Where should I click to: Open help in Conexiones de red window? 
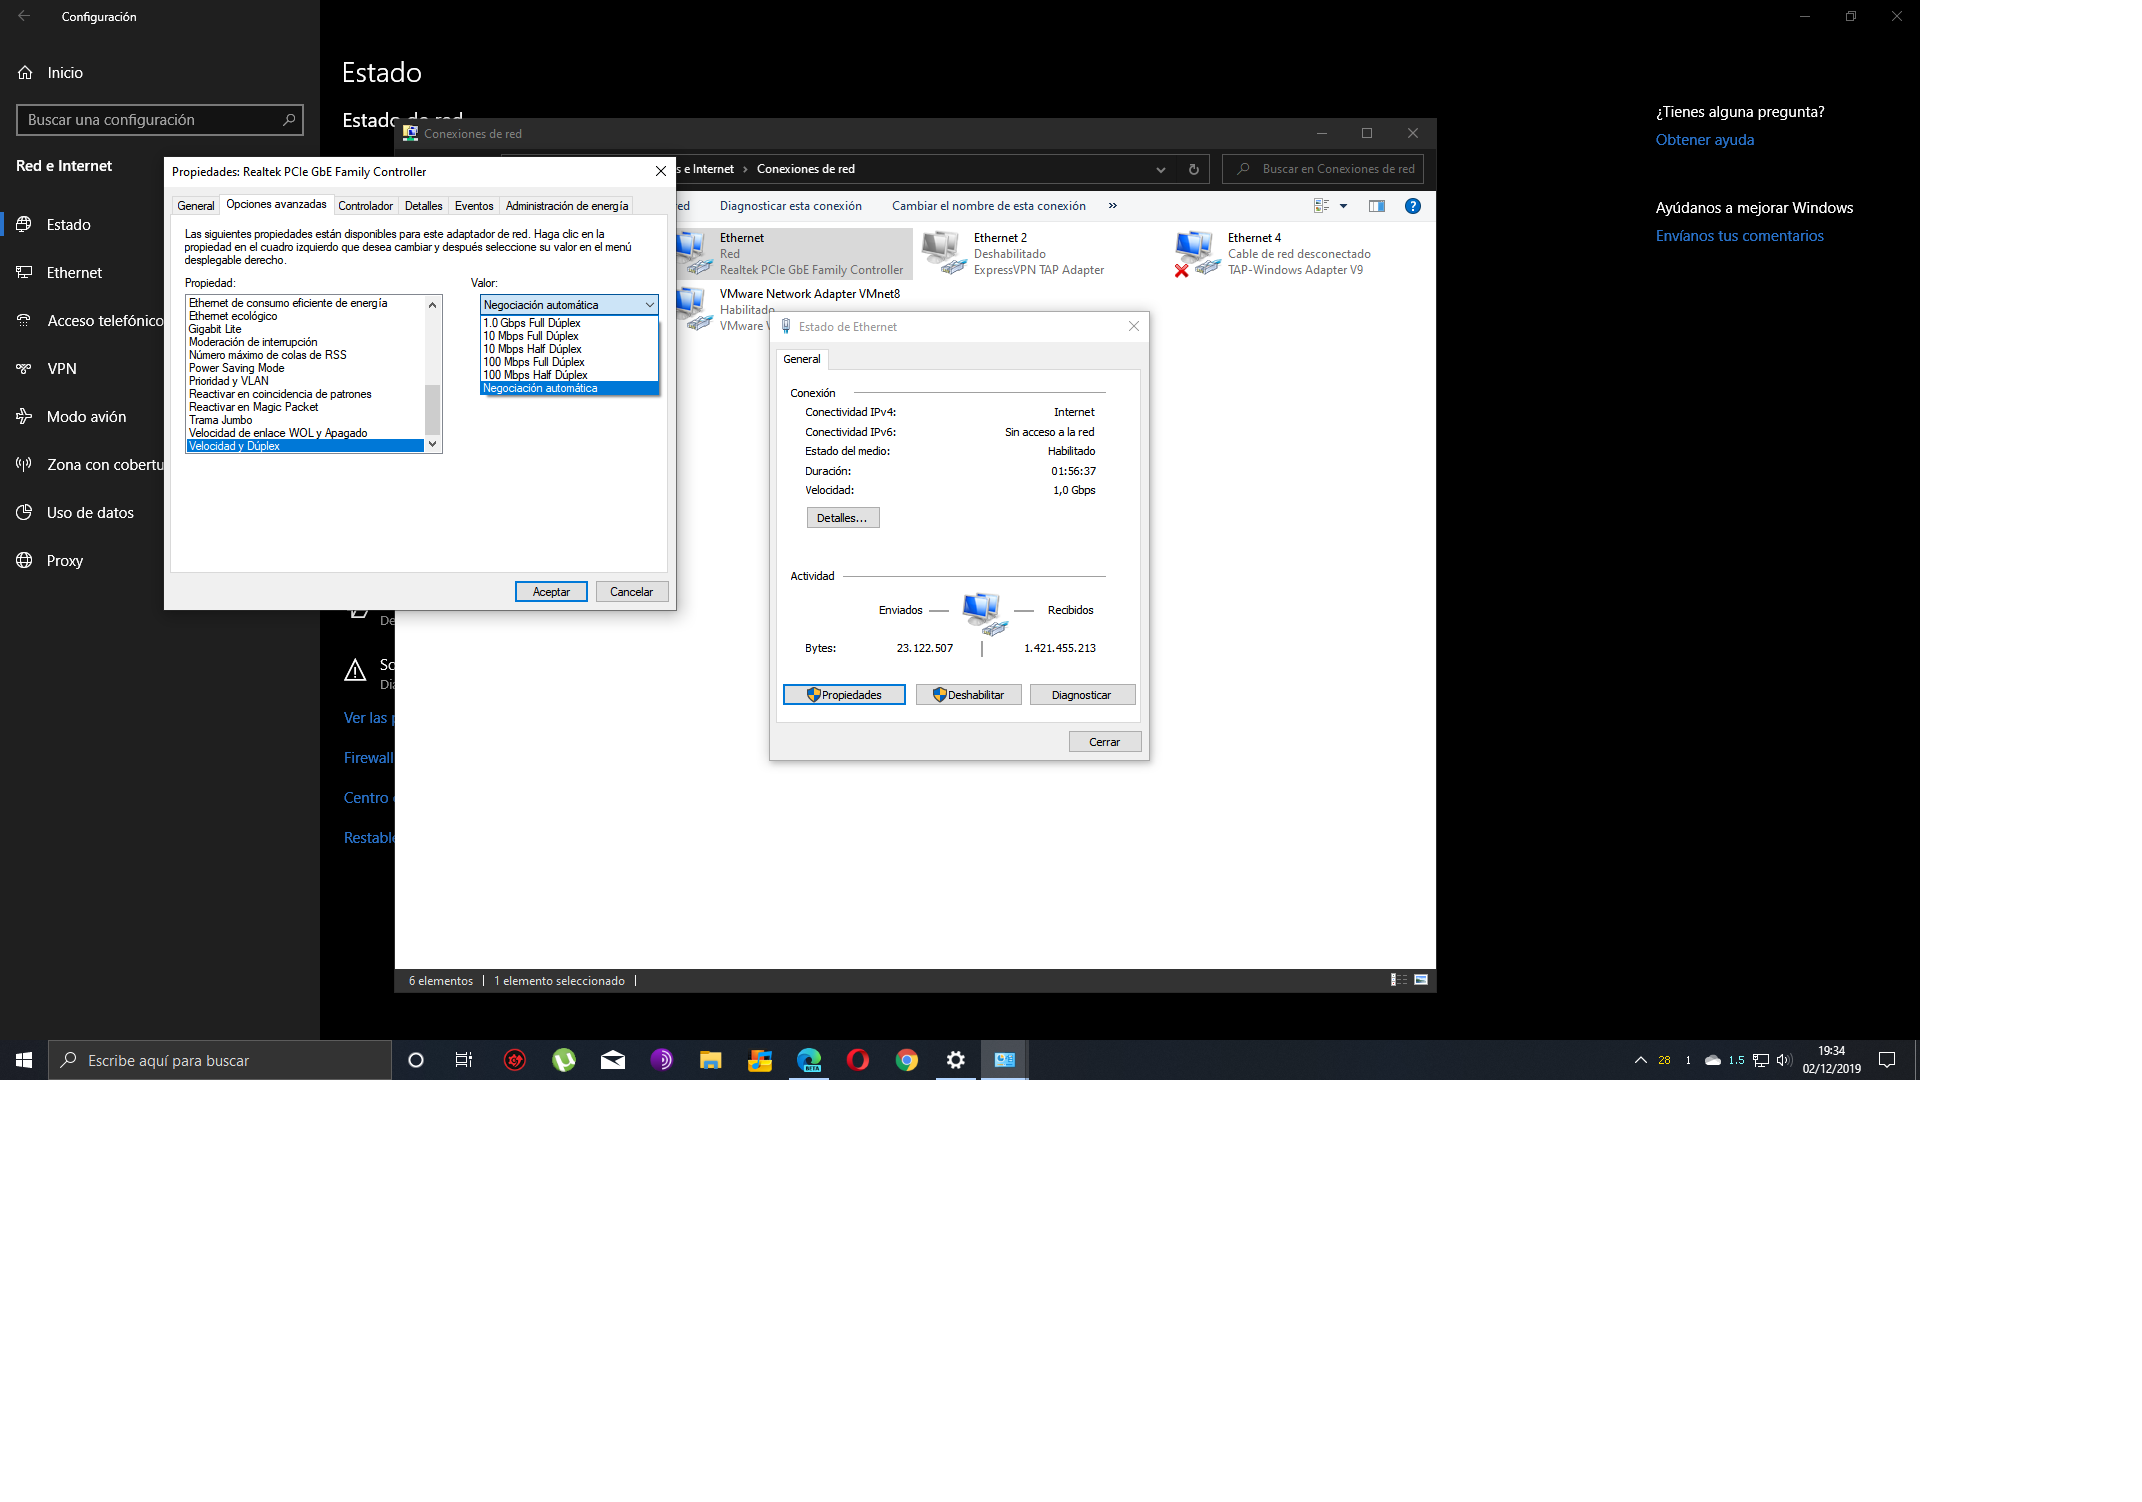(1413, 206)
